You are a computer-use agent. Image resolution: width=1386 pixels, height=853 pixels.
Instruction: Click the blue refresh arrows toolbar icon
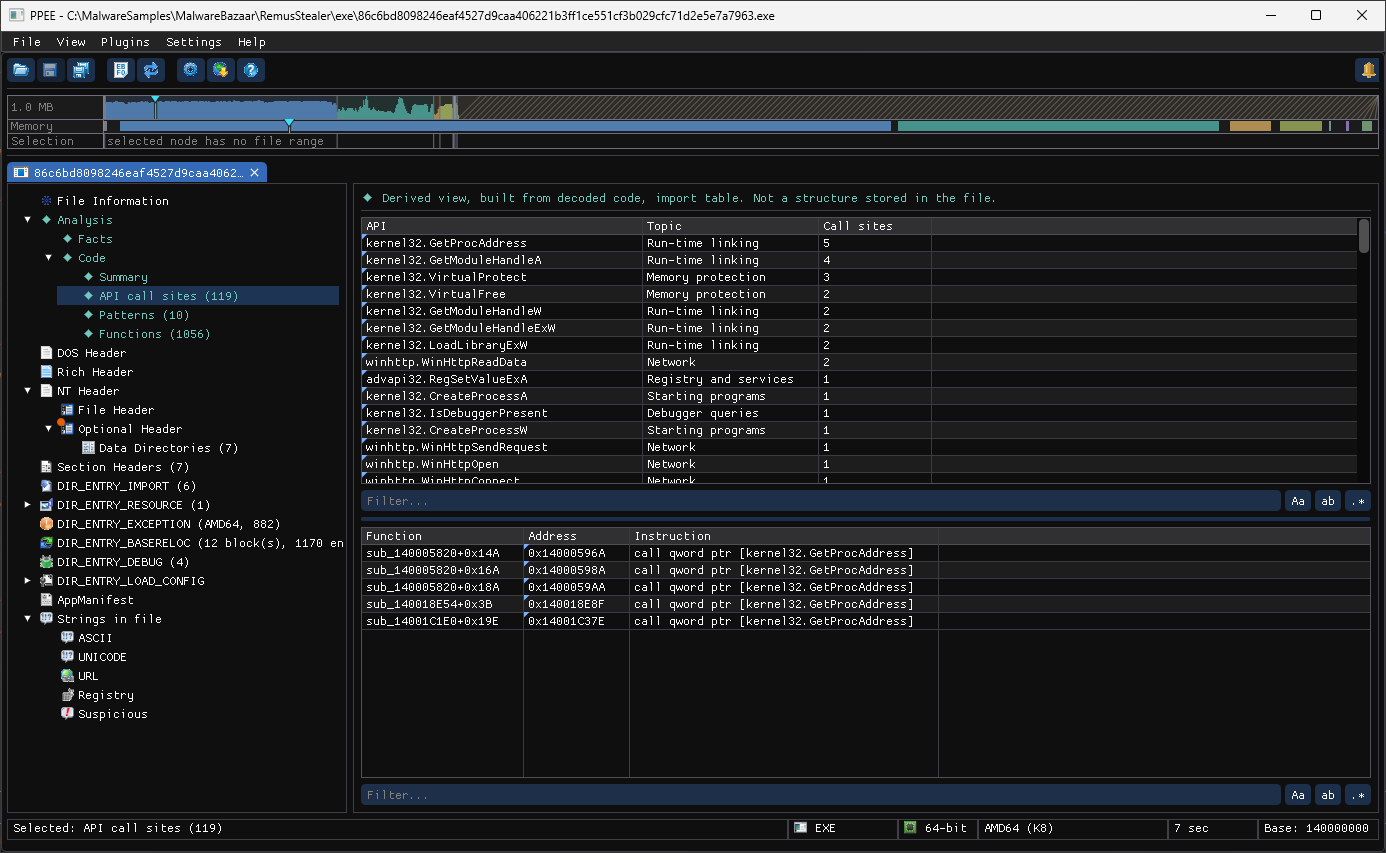pos(151,70)
